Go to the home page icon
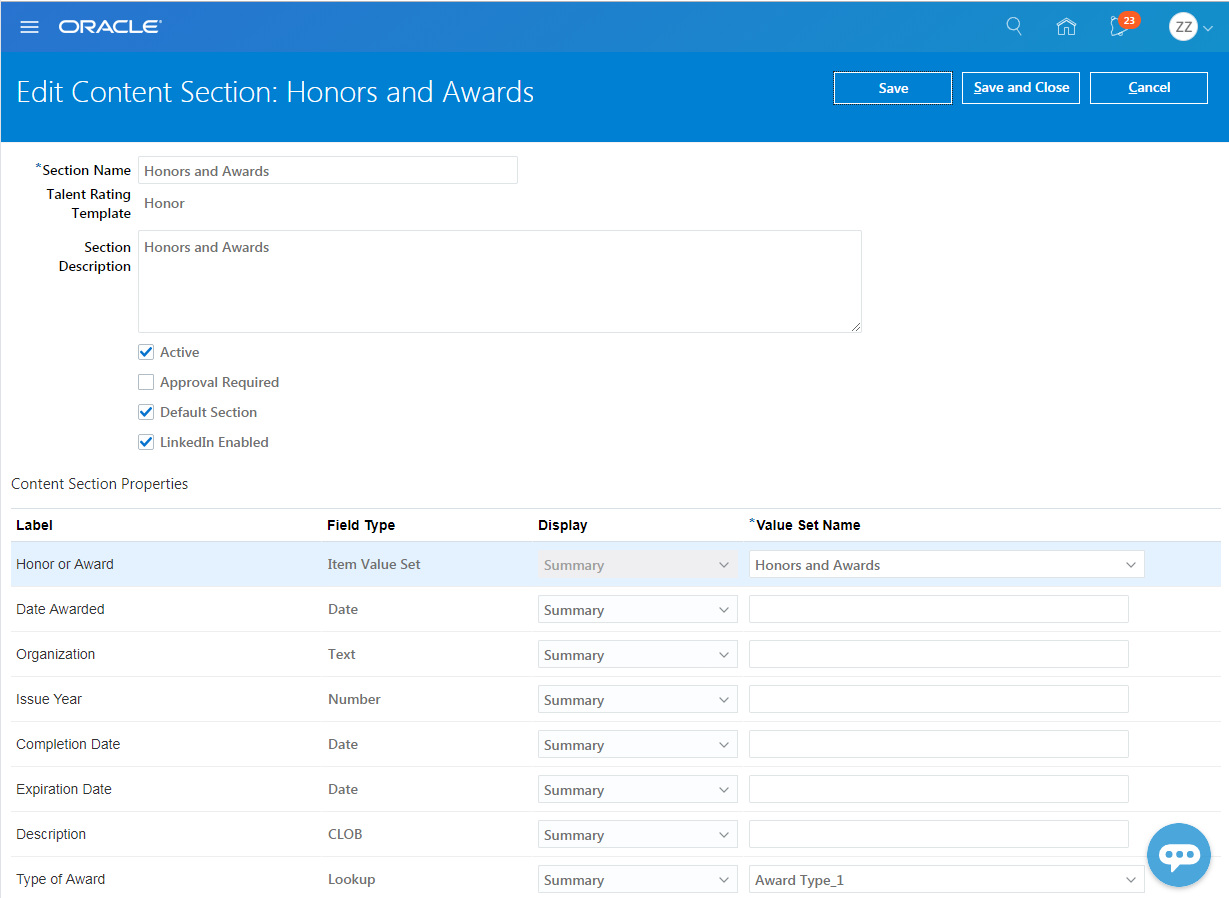1229x898 pixels. pos(1065,26)
